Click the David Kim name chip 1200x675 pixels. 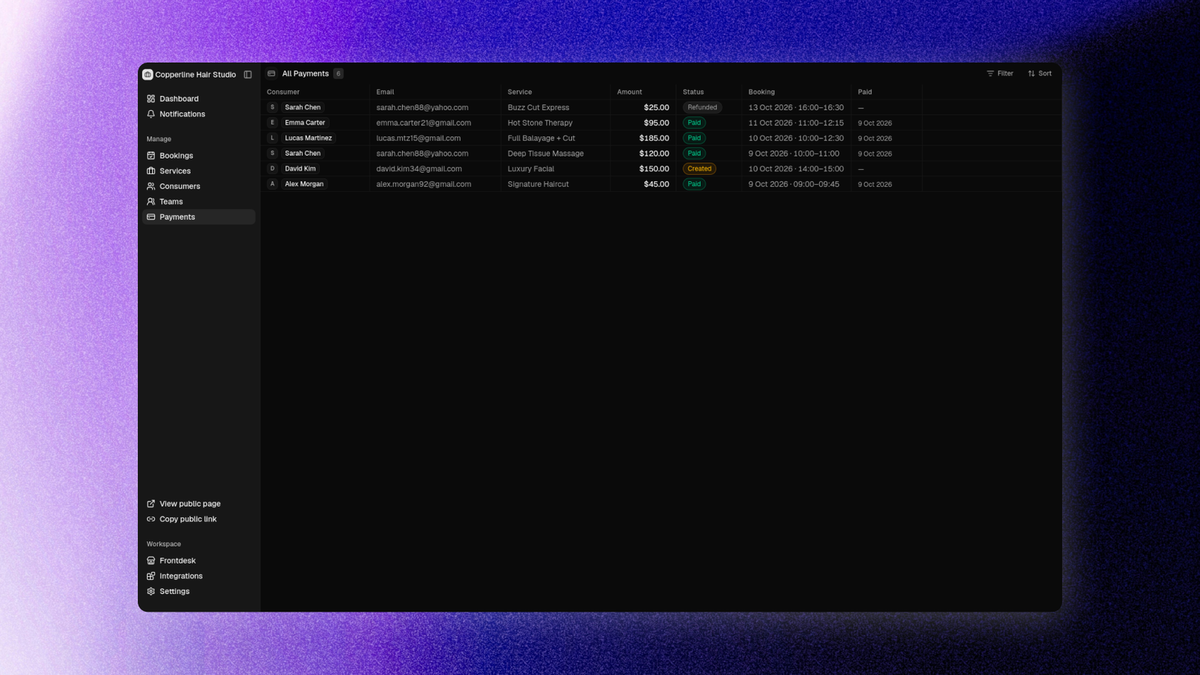pyautogui.click(x=300, y=169)
